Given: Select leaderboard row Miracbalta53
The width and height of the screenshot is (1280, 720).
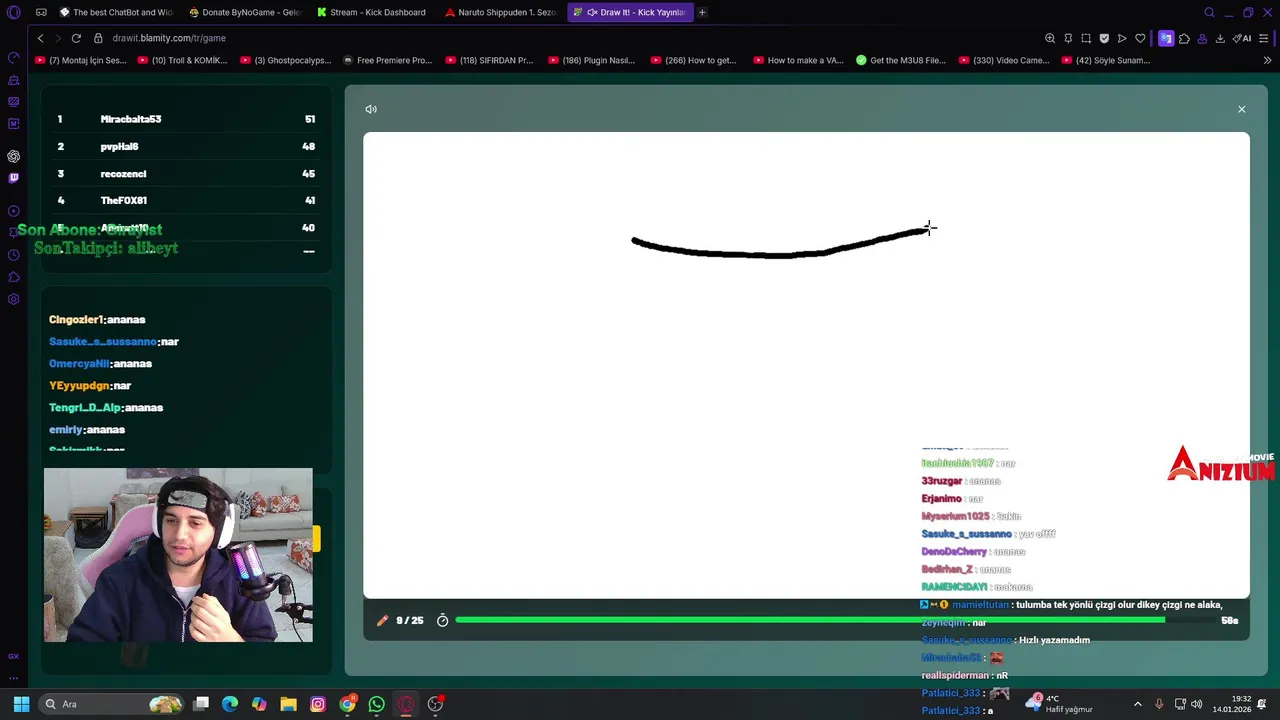Looking at the screenshot, I should 186,119.
